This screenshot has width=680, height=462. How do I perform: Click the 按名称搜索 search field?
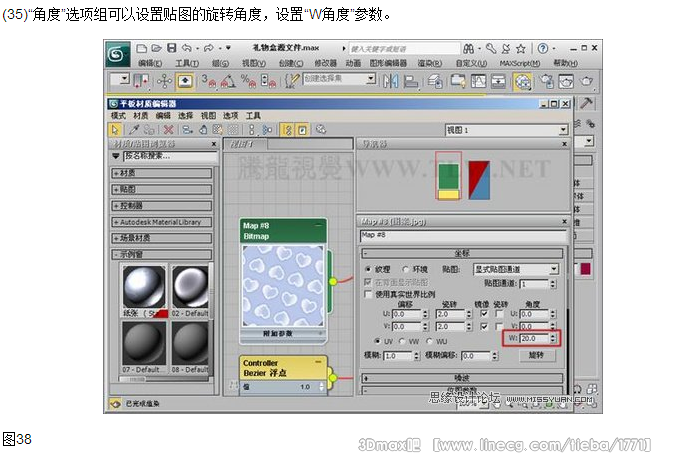click(170, 156)
